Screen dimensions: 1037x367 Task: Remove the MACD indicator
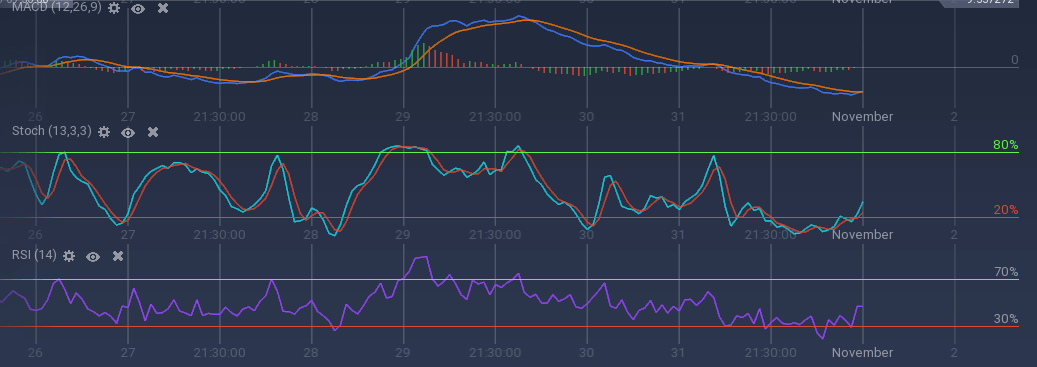163,9
